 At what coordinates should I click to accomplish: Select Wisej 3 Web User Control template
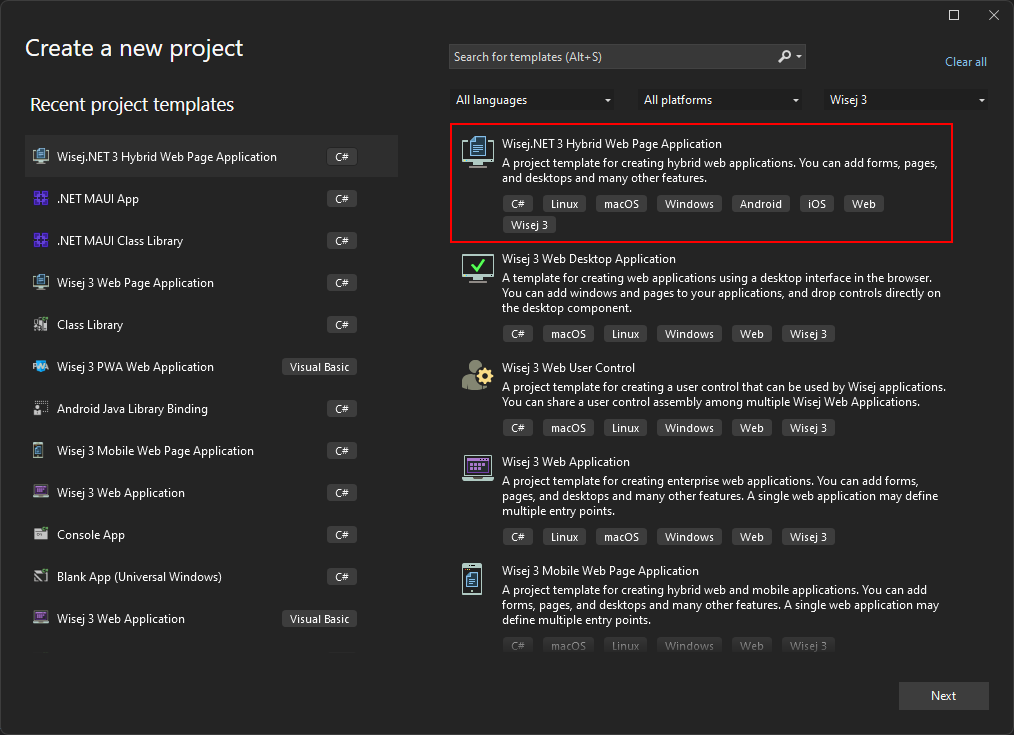(701, 398)
